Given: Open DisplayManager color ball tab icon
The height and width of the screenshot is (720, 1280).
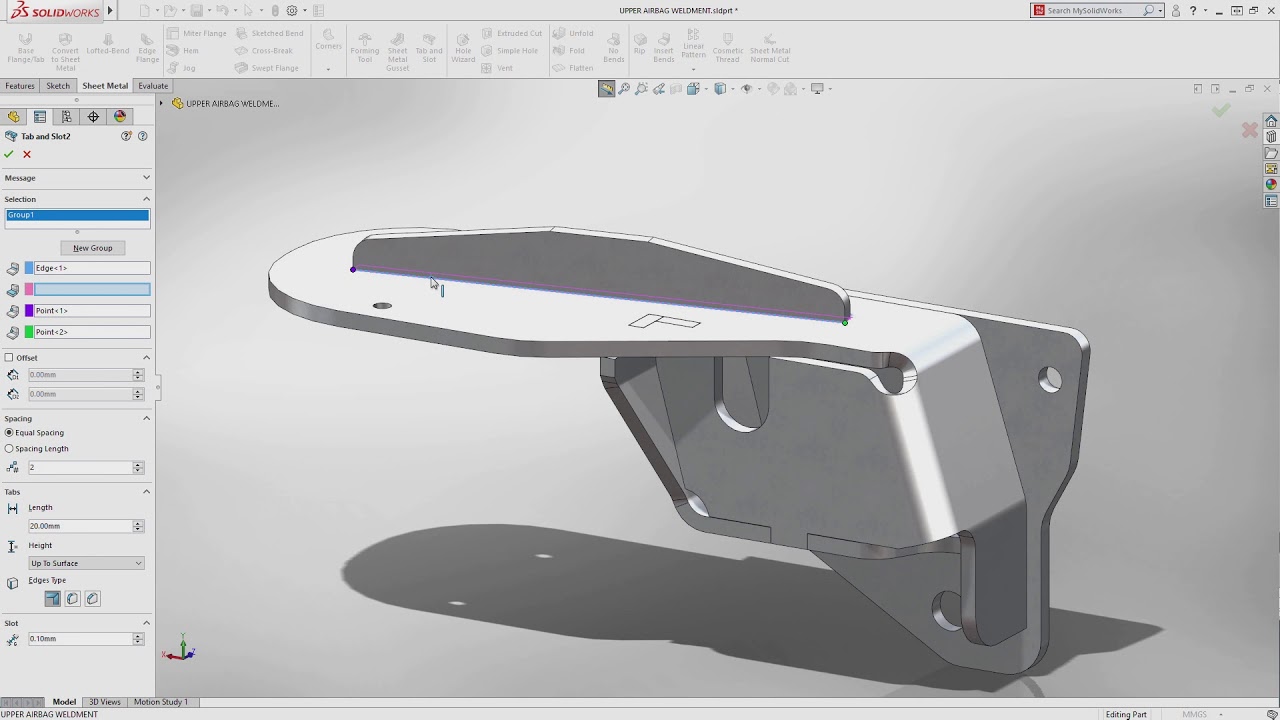Looking at the screenshot, I should [120, 117].
